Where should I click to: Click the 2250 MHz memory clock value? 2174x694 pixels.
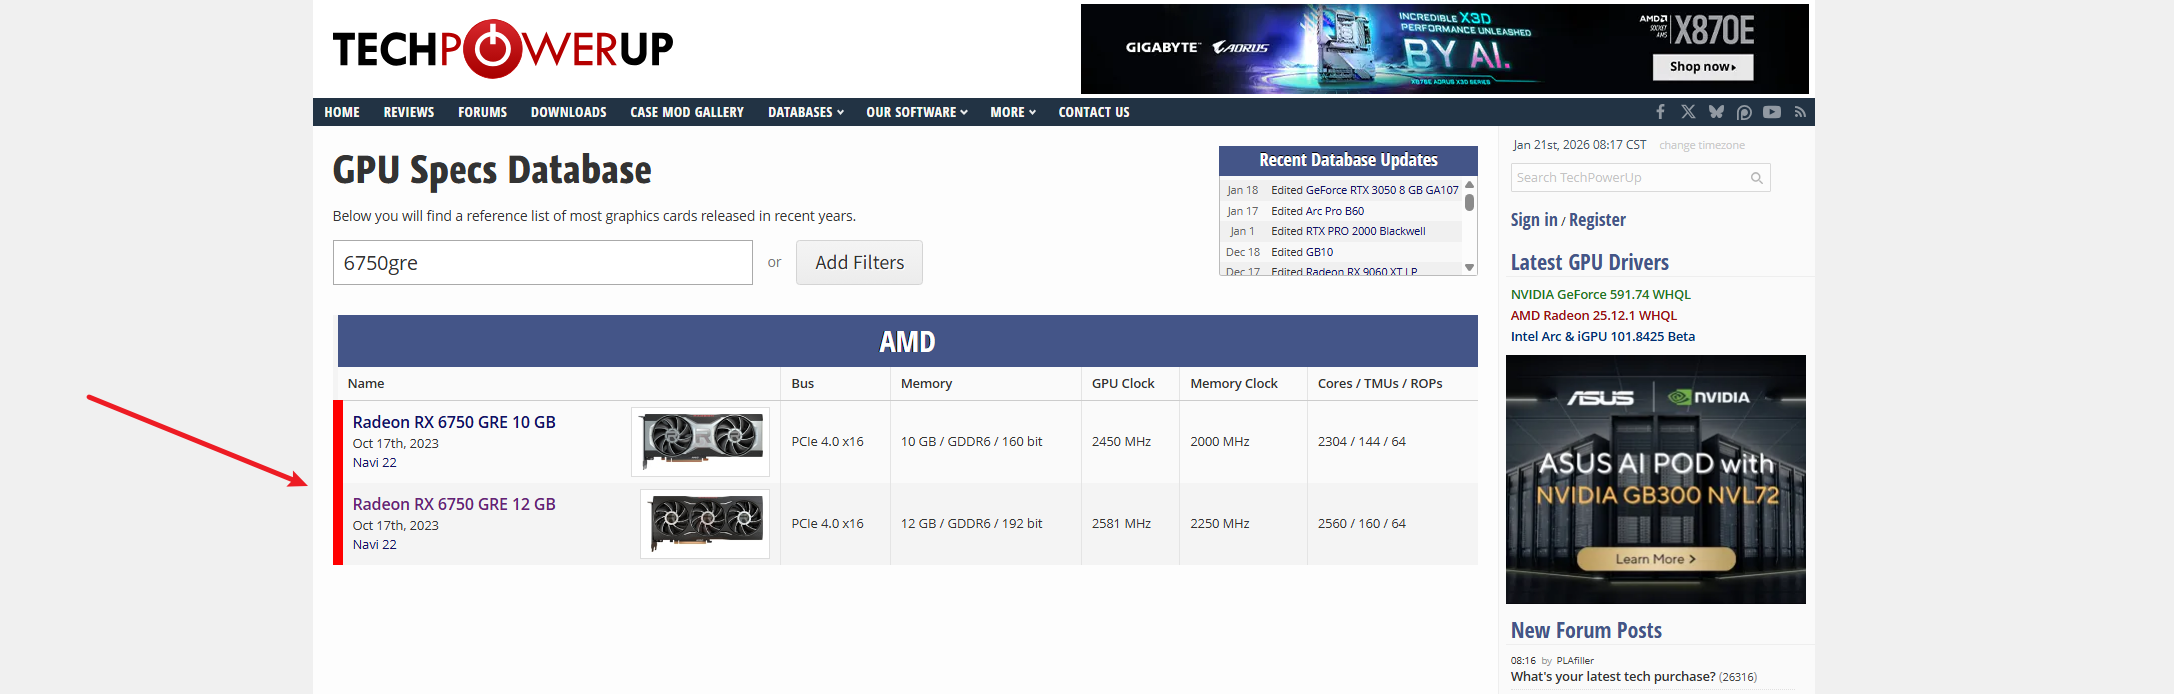1220,524
